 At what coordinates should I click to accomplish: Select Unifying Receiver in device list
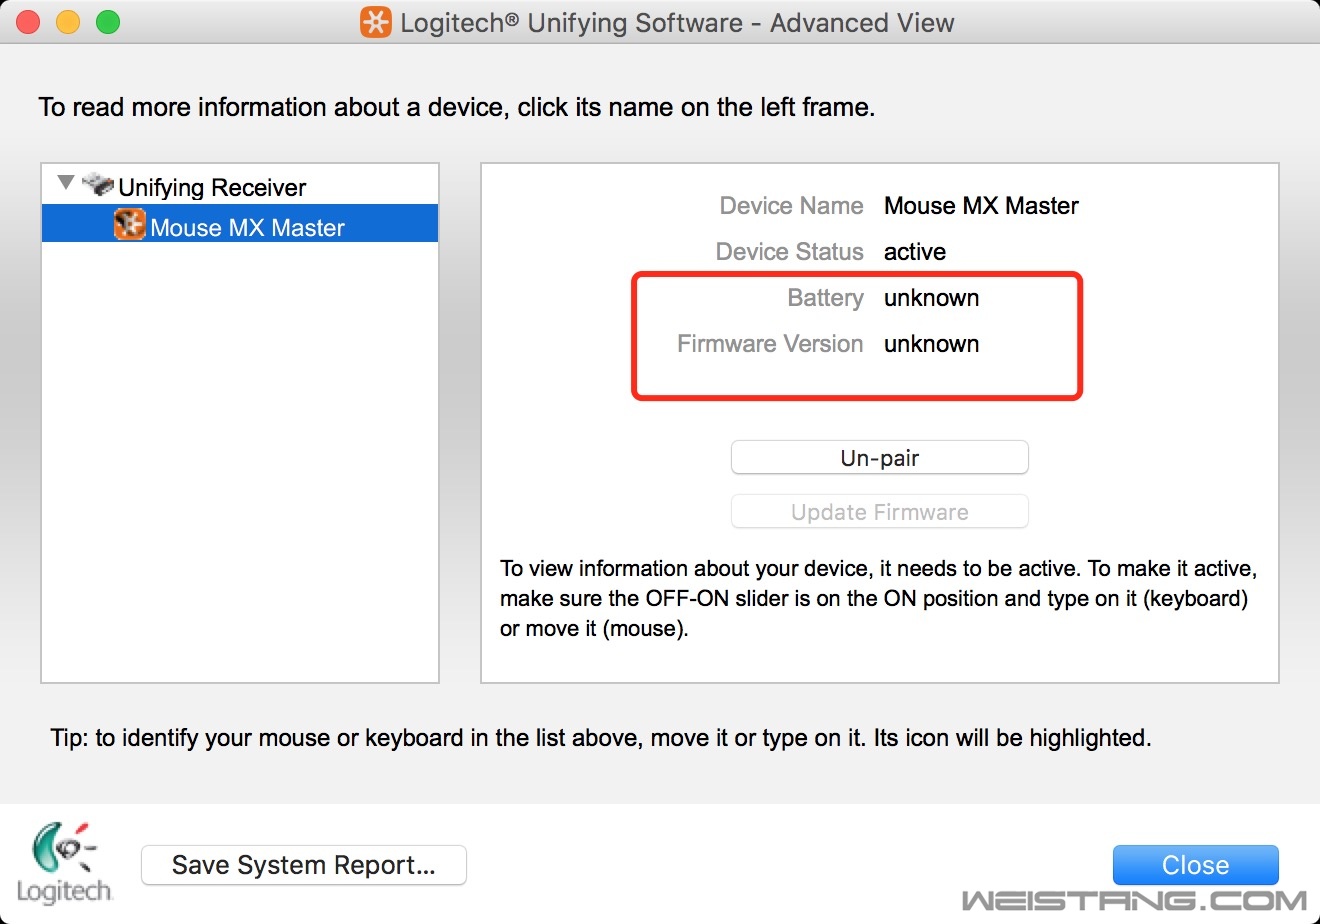point(212,187)
